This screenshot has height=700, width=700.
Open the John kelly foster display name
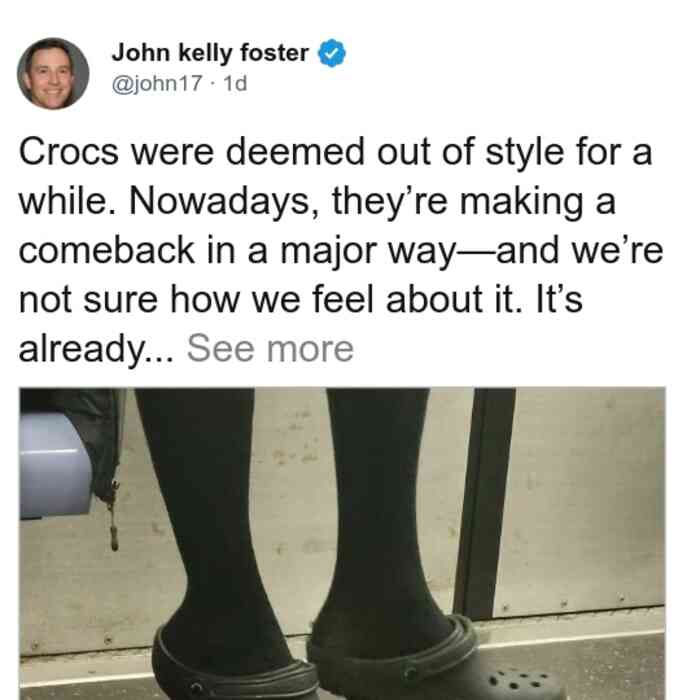pyautogui.click(x=210, y=53)
